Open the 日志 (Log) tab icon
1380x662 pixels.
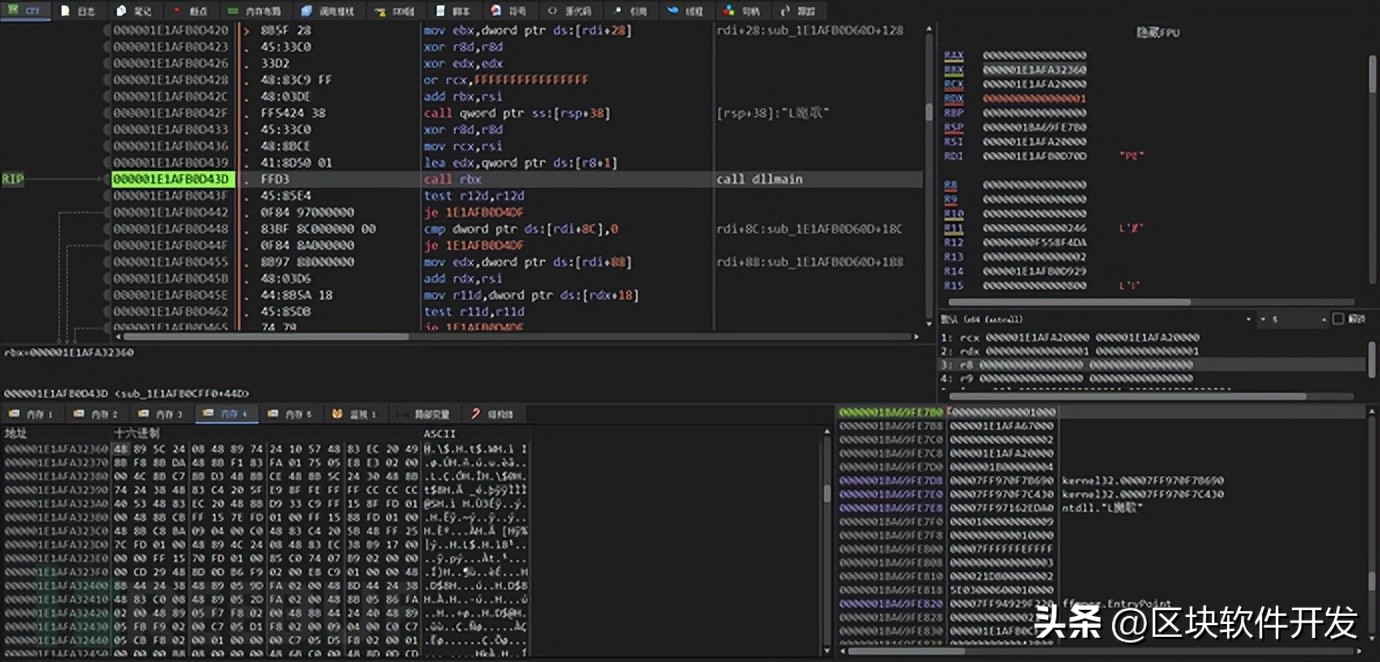(66, 11)
